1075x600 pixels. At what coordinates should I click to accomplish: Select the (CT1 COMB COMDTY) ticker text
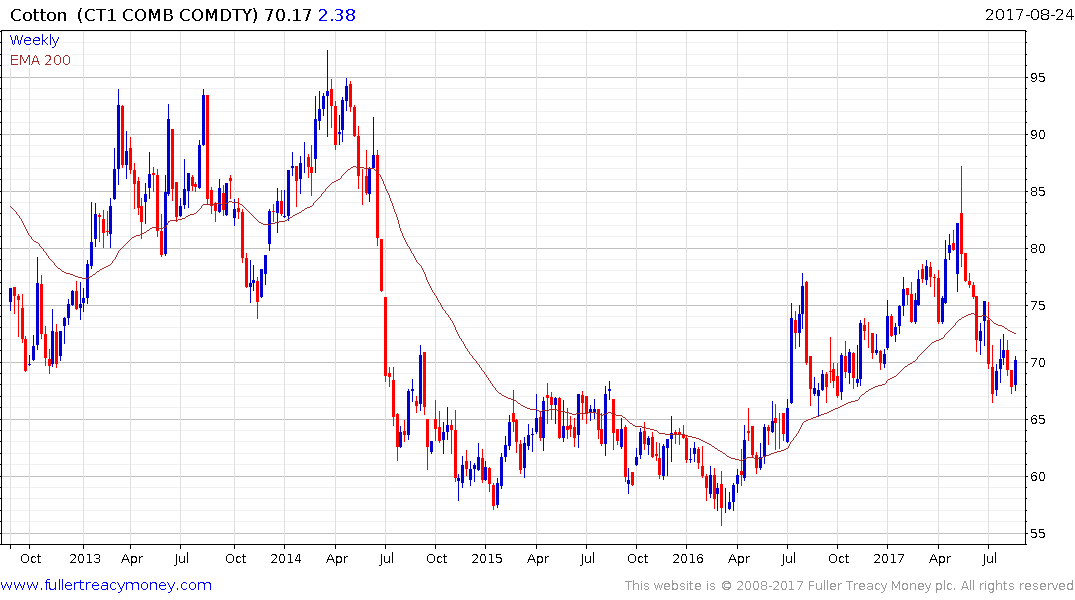[167, 15]
